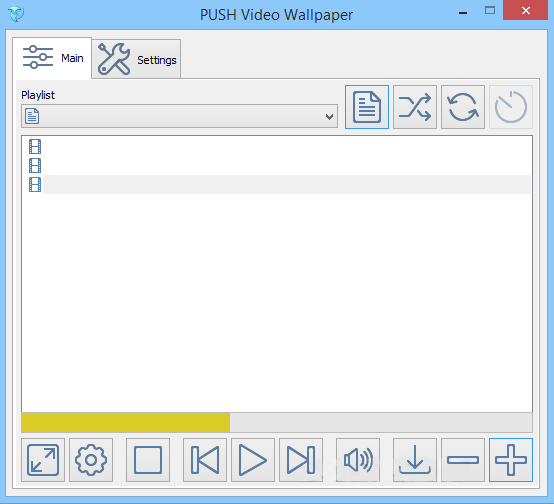The width and height of the screenshot is (554, 504).
Task: Click the greyed timer interval button
Action: 511,107
